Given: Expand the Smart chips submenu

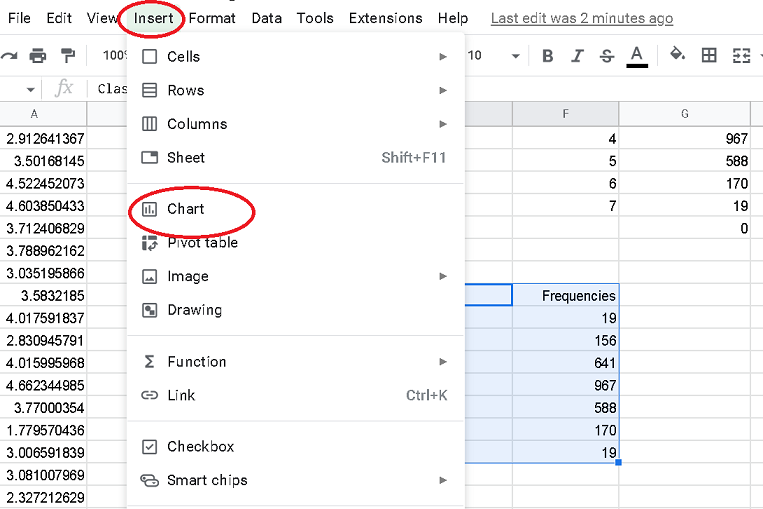Looking at the screenshot, I should [443, 480].
